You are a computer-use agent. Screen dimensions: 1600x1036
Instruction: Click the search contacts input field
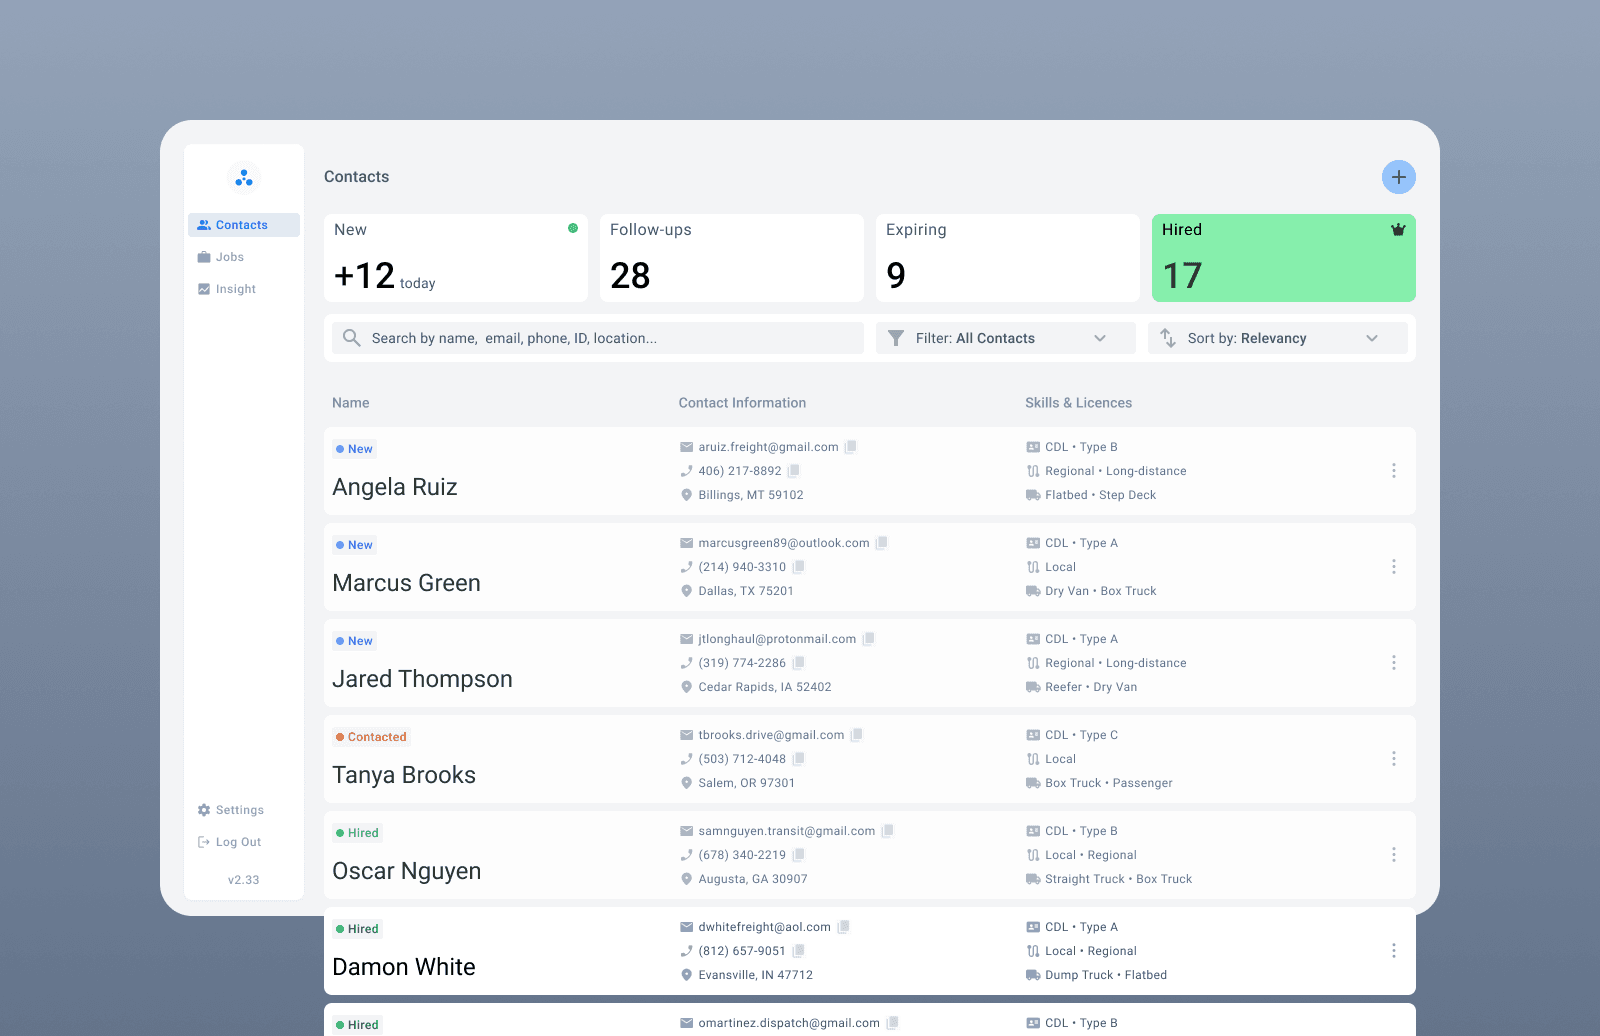coord(598,338)
